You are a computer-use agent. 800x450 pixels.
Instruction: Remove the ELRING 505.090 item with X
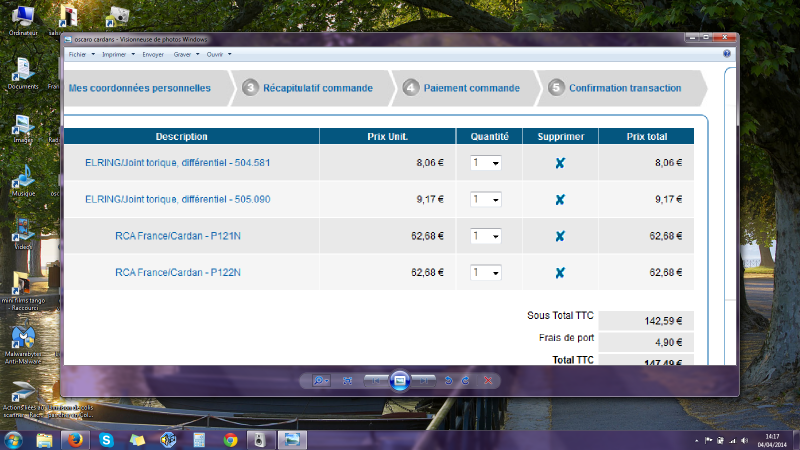tap(560, 199)
